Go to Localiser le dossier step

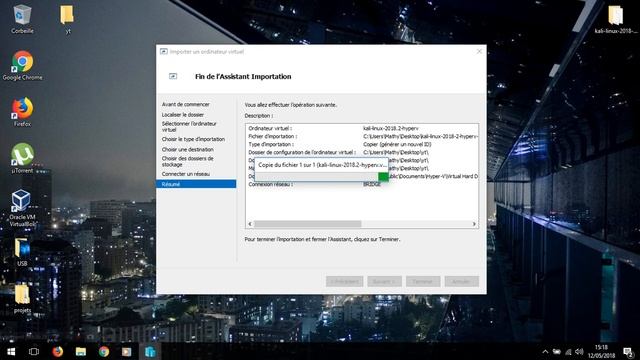[x=183, y=115]
